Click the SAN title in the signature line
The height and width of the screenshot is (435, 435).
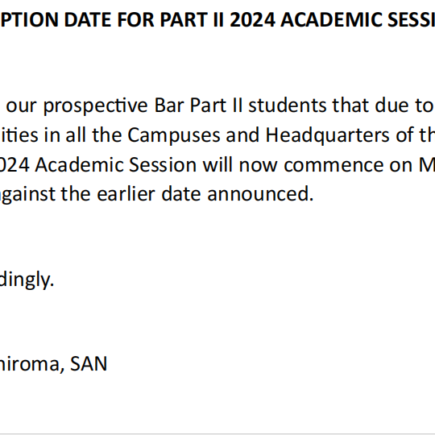pos(89,364)
